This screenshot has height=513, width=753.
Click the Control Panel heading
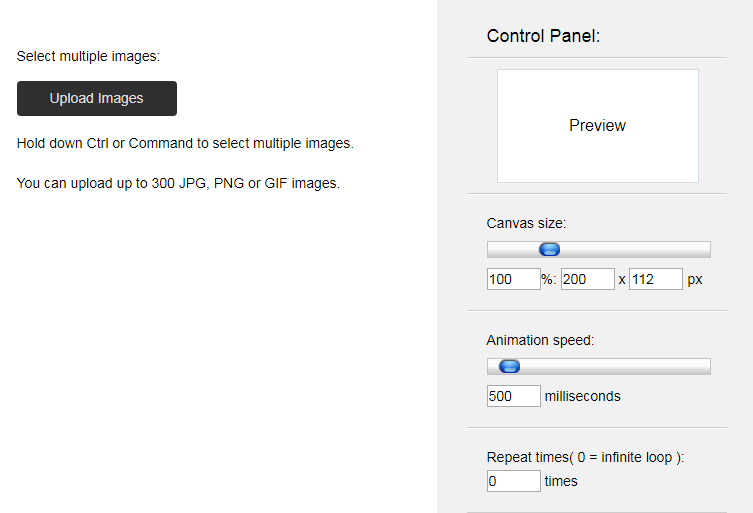point(543,36)
